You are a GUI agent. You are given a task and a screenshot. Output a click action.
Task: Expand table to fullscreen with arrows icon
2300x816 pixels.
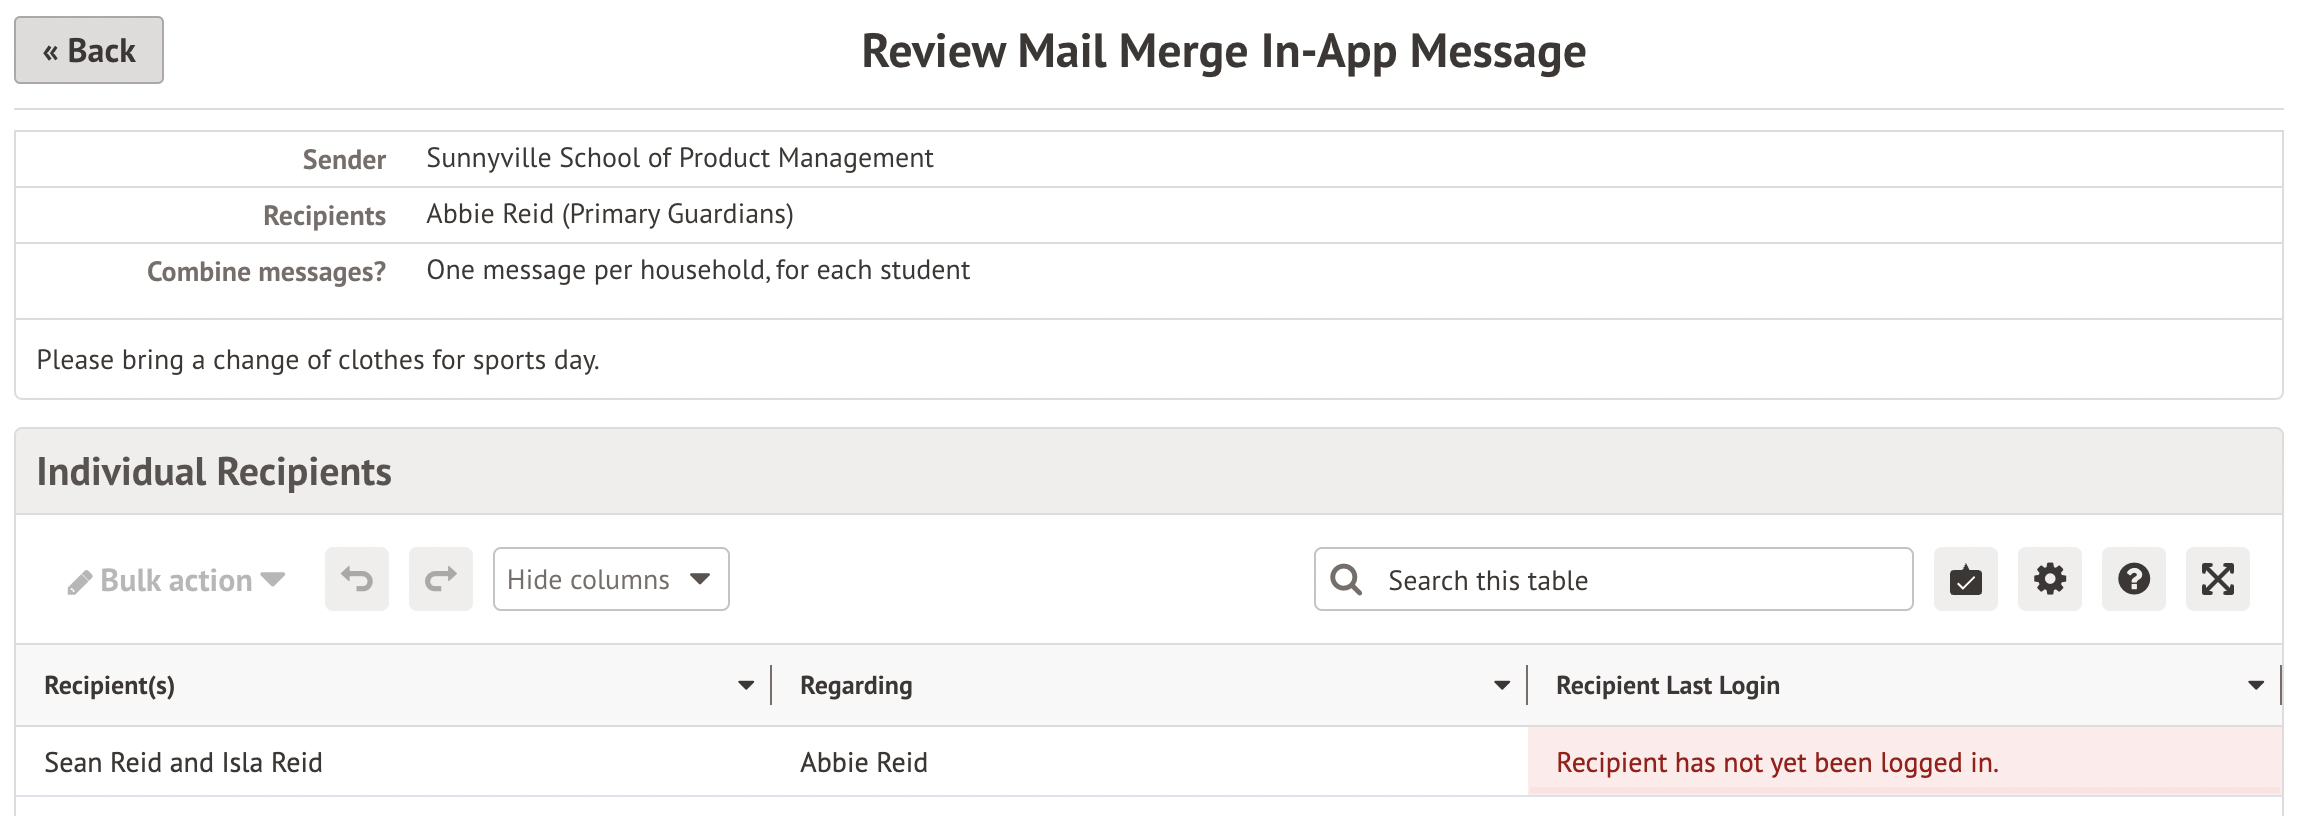(x=2217, y=580)
